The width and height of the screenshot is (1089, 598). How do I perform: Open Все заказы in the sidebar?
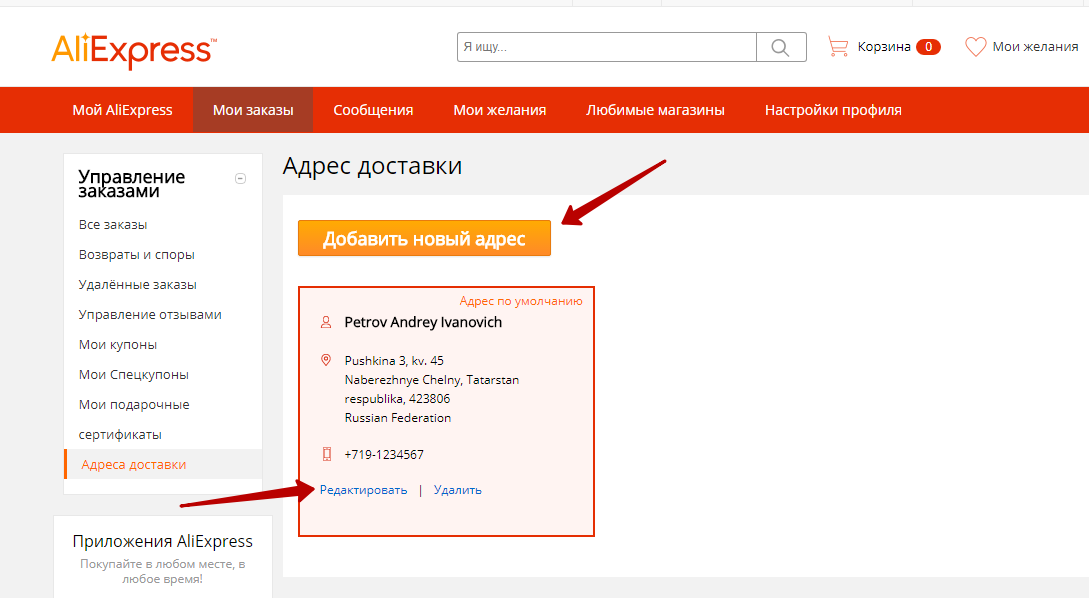pos(113,224)
